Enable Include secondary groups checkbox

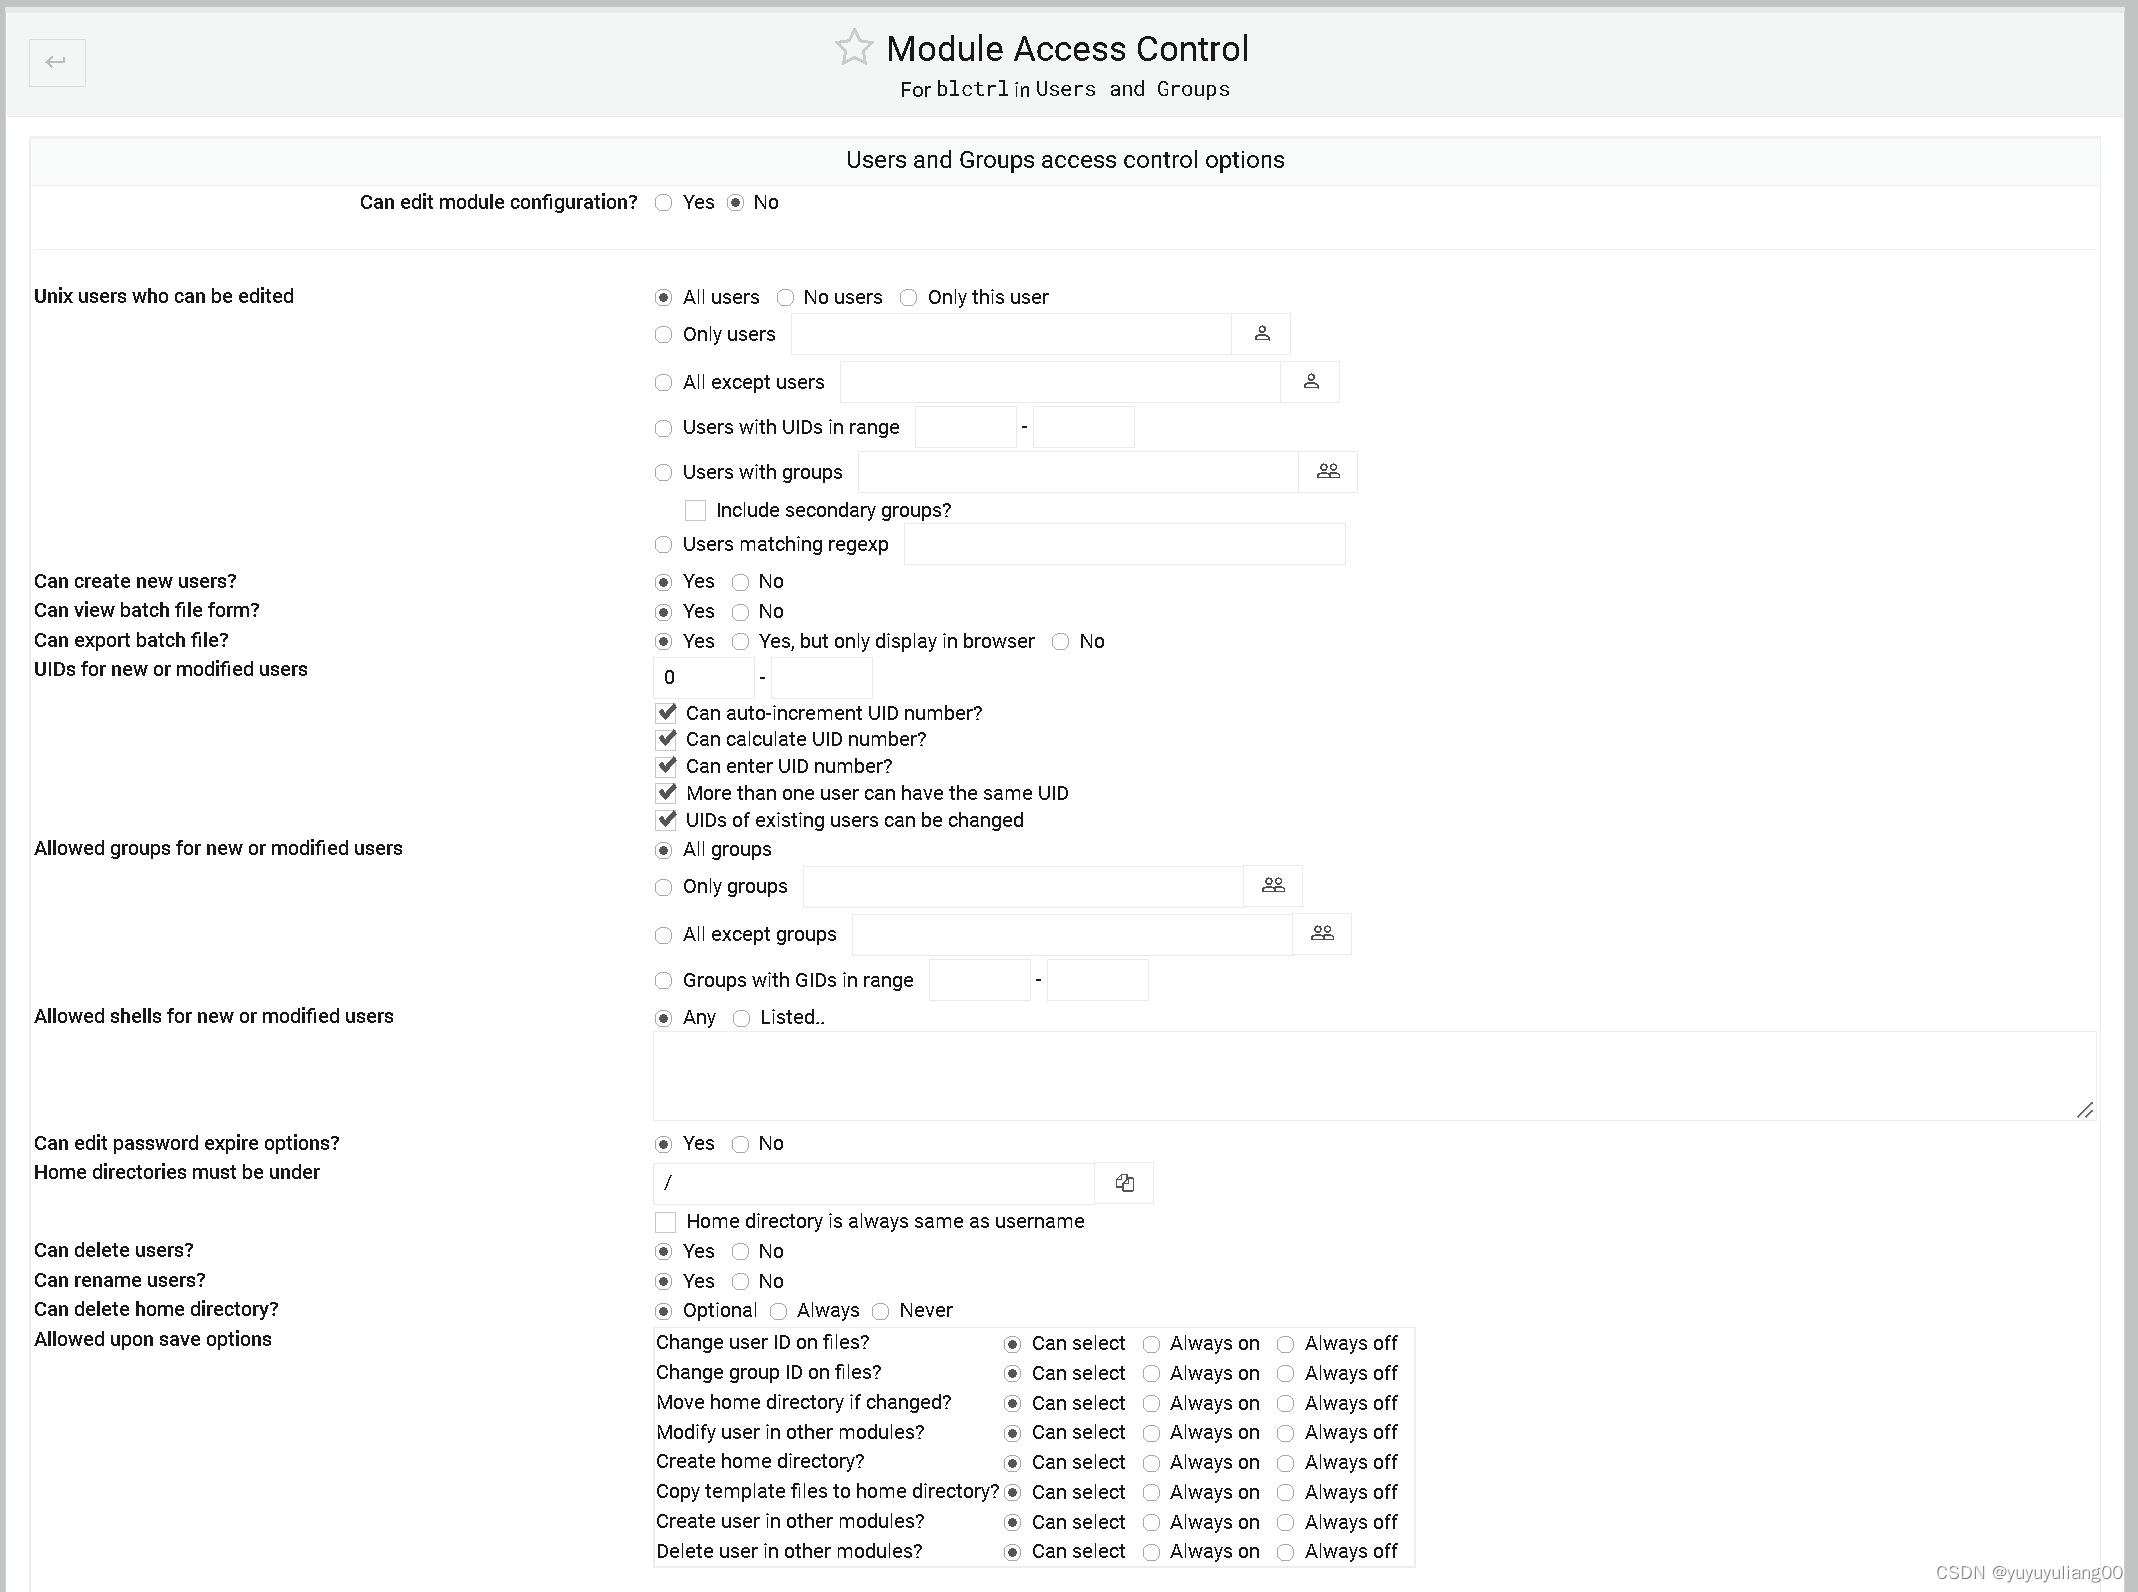coord(695,510)
